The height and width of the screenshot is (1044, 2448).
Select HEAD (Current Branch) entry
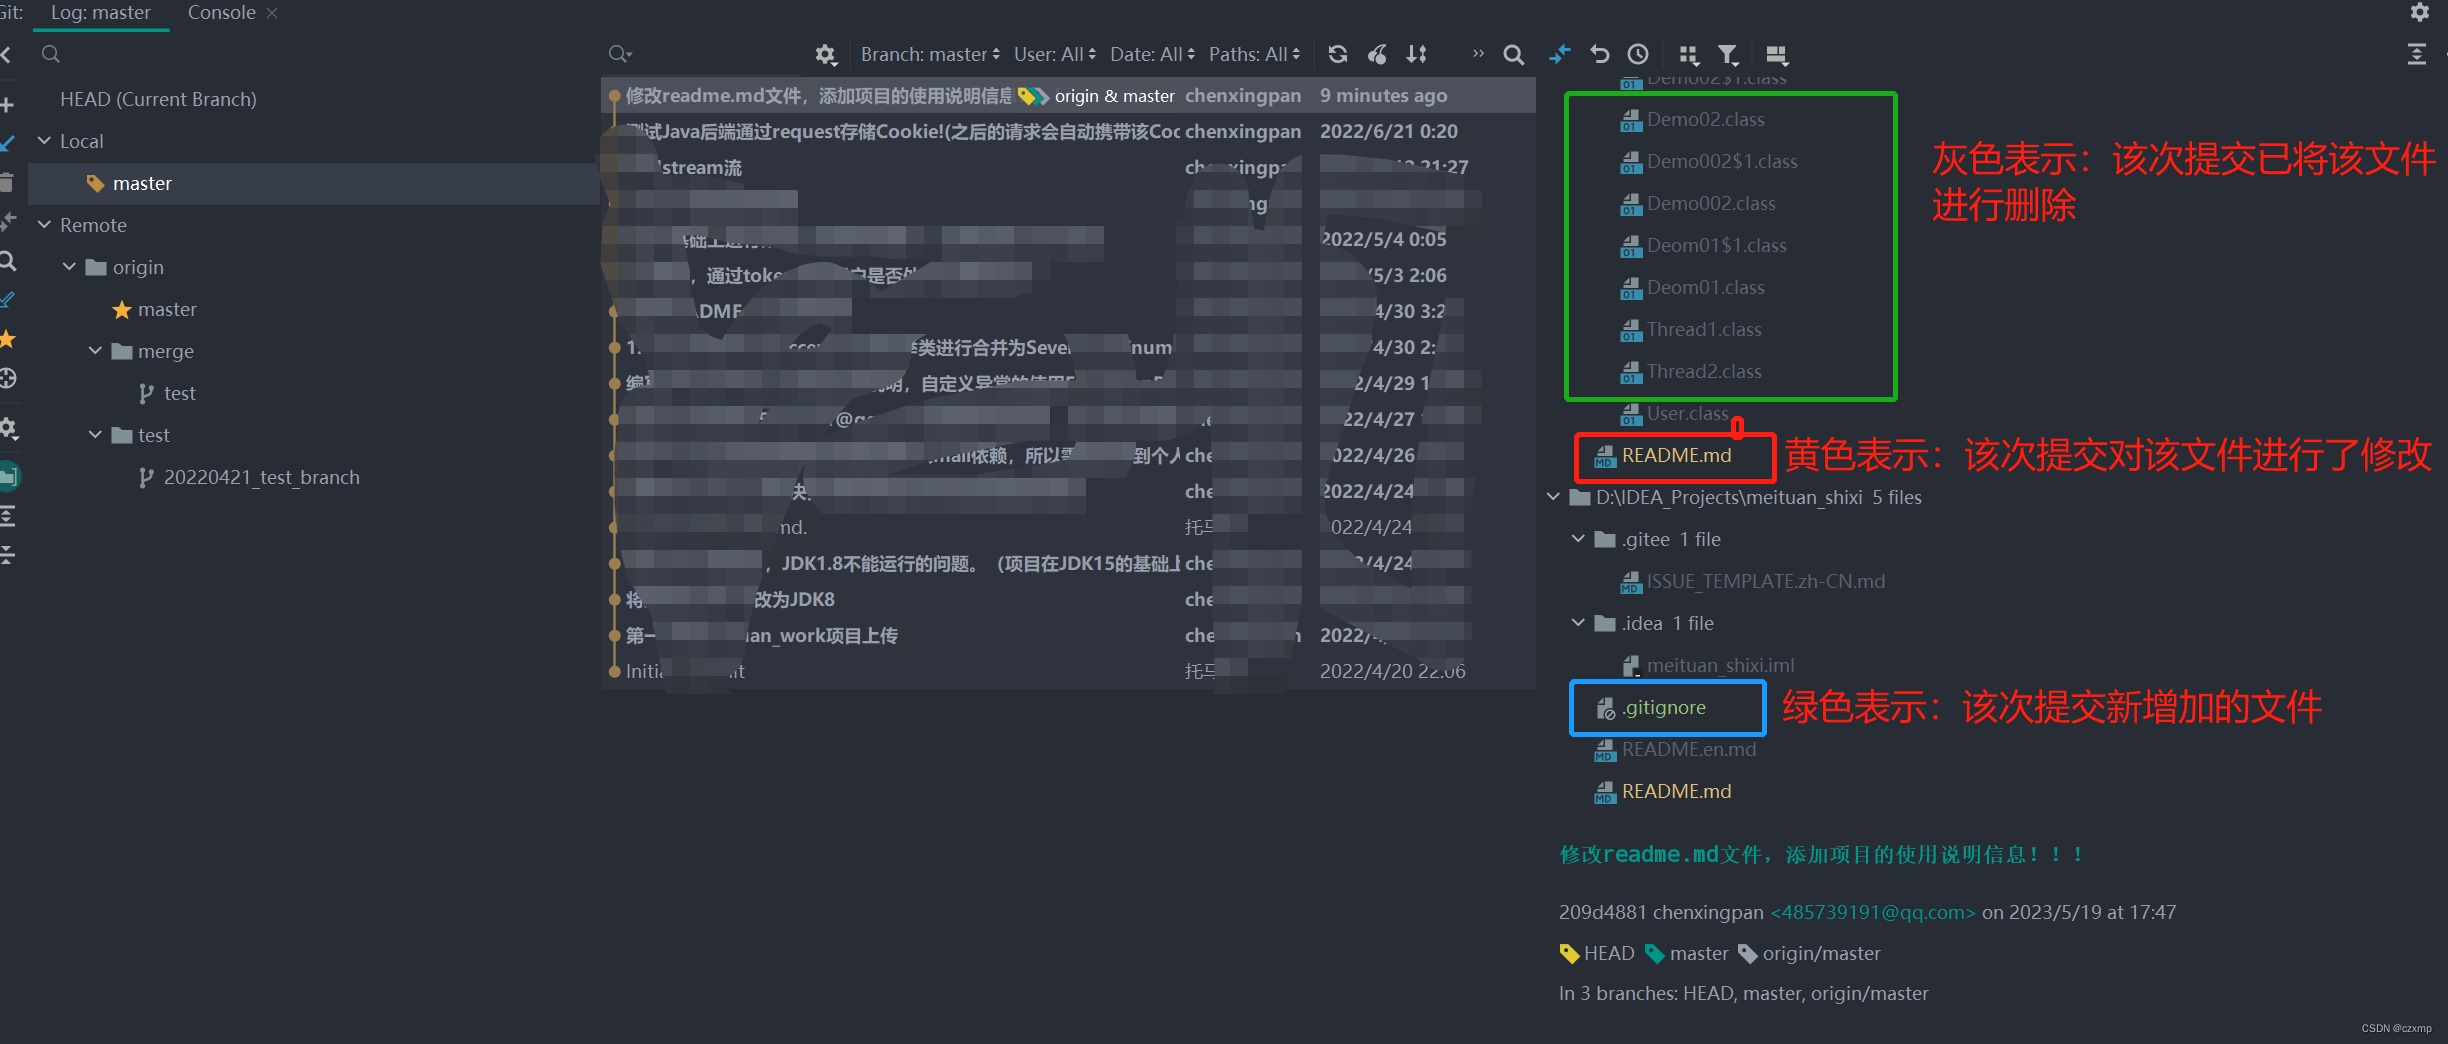click(x=158, y=99)
